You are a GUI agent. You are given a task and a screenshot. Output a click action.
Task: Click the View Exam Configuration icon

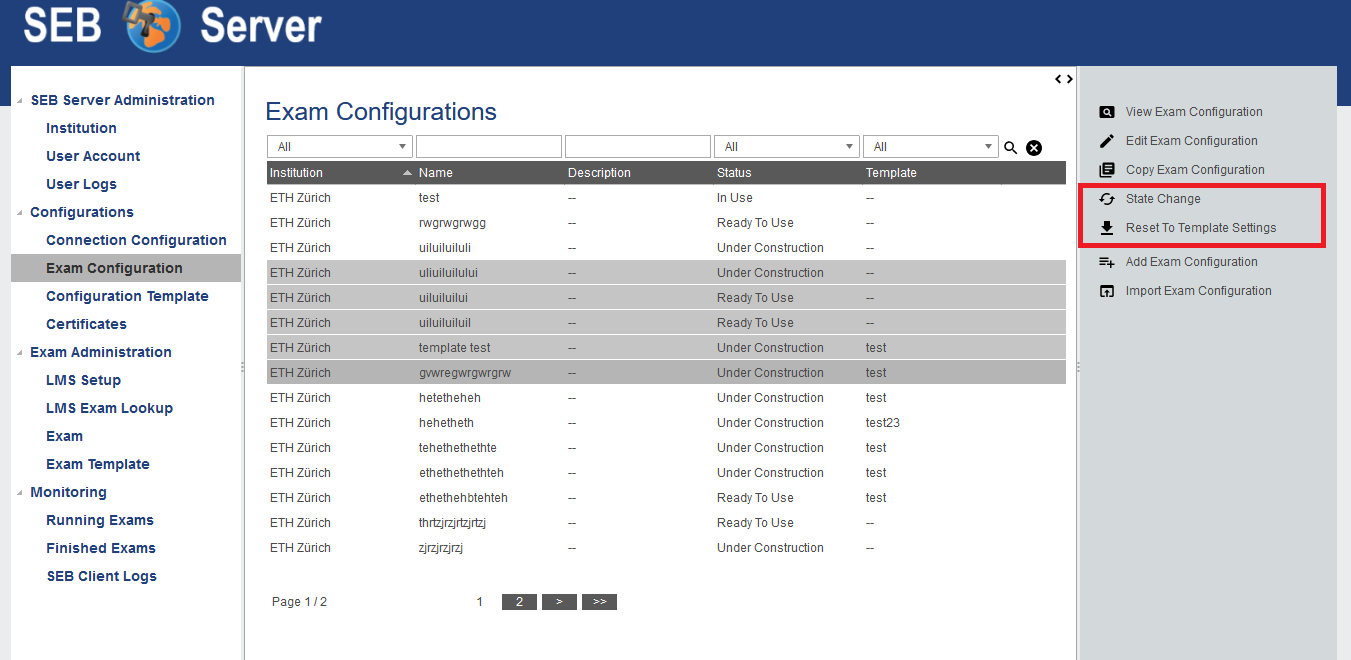pyautogui.click(x=1107, y=112)
